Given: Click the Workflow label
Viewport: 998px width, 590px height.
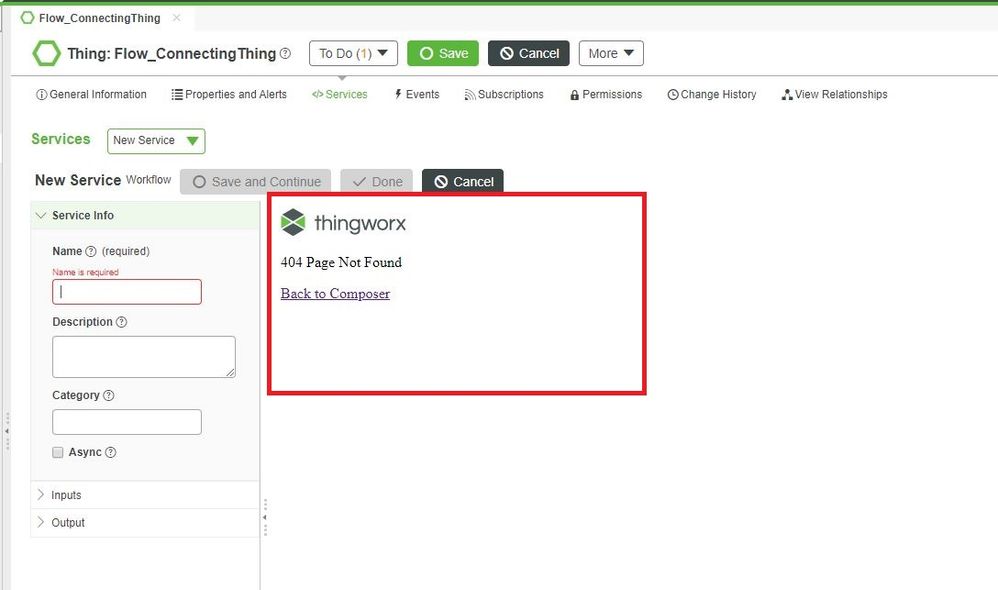Looking at the screenshot, I should coord(149,180).
